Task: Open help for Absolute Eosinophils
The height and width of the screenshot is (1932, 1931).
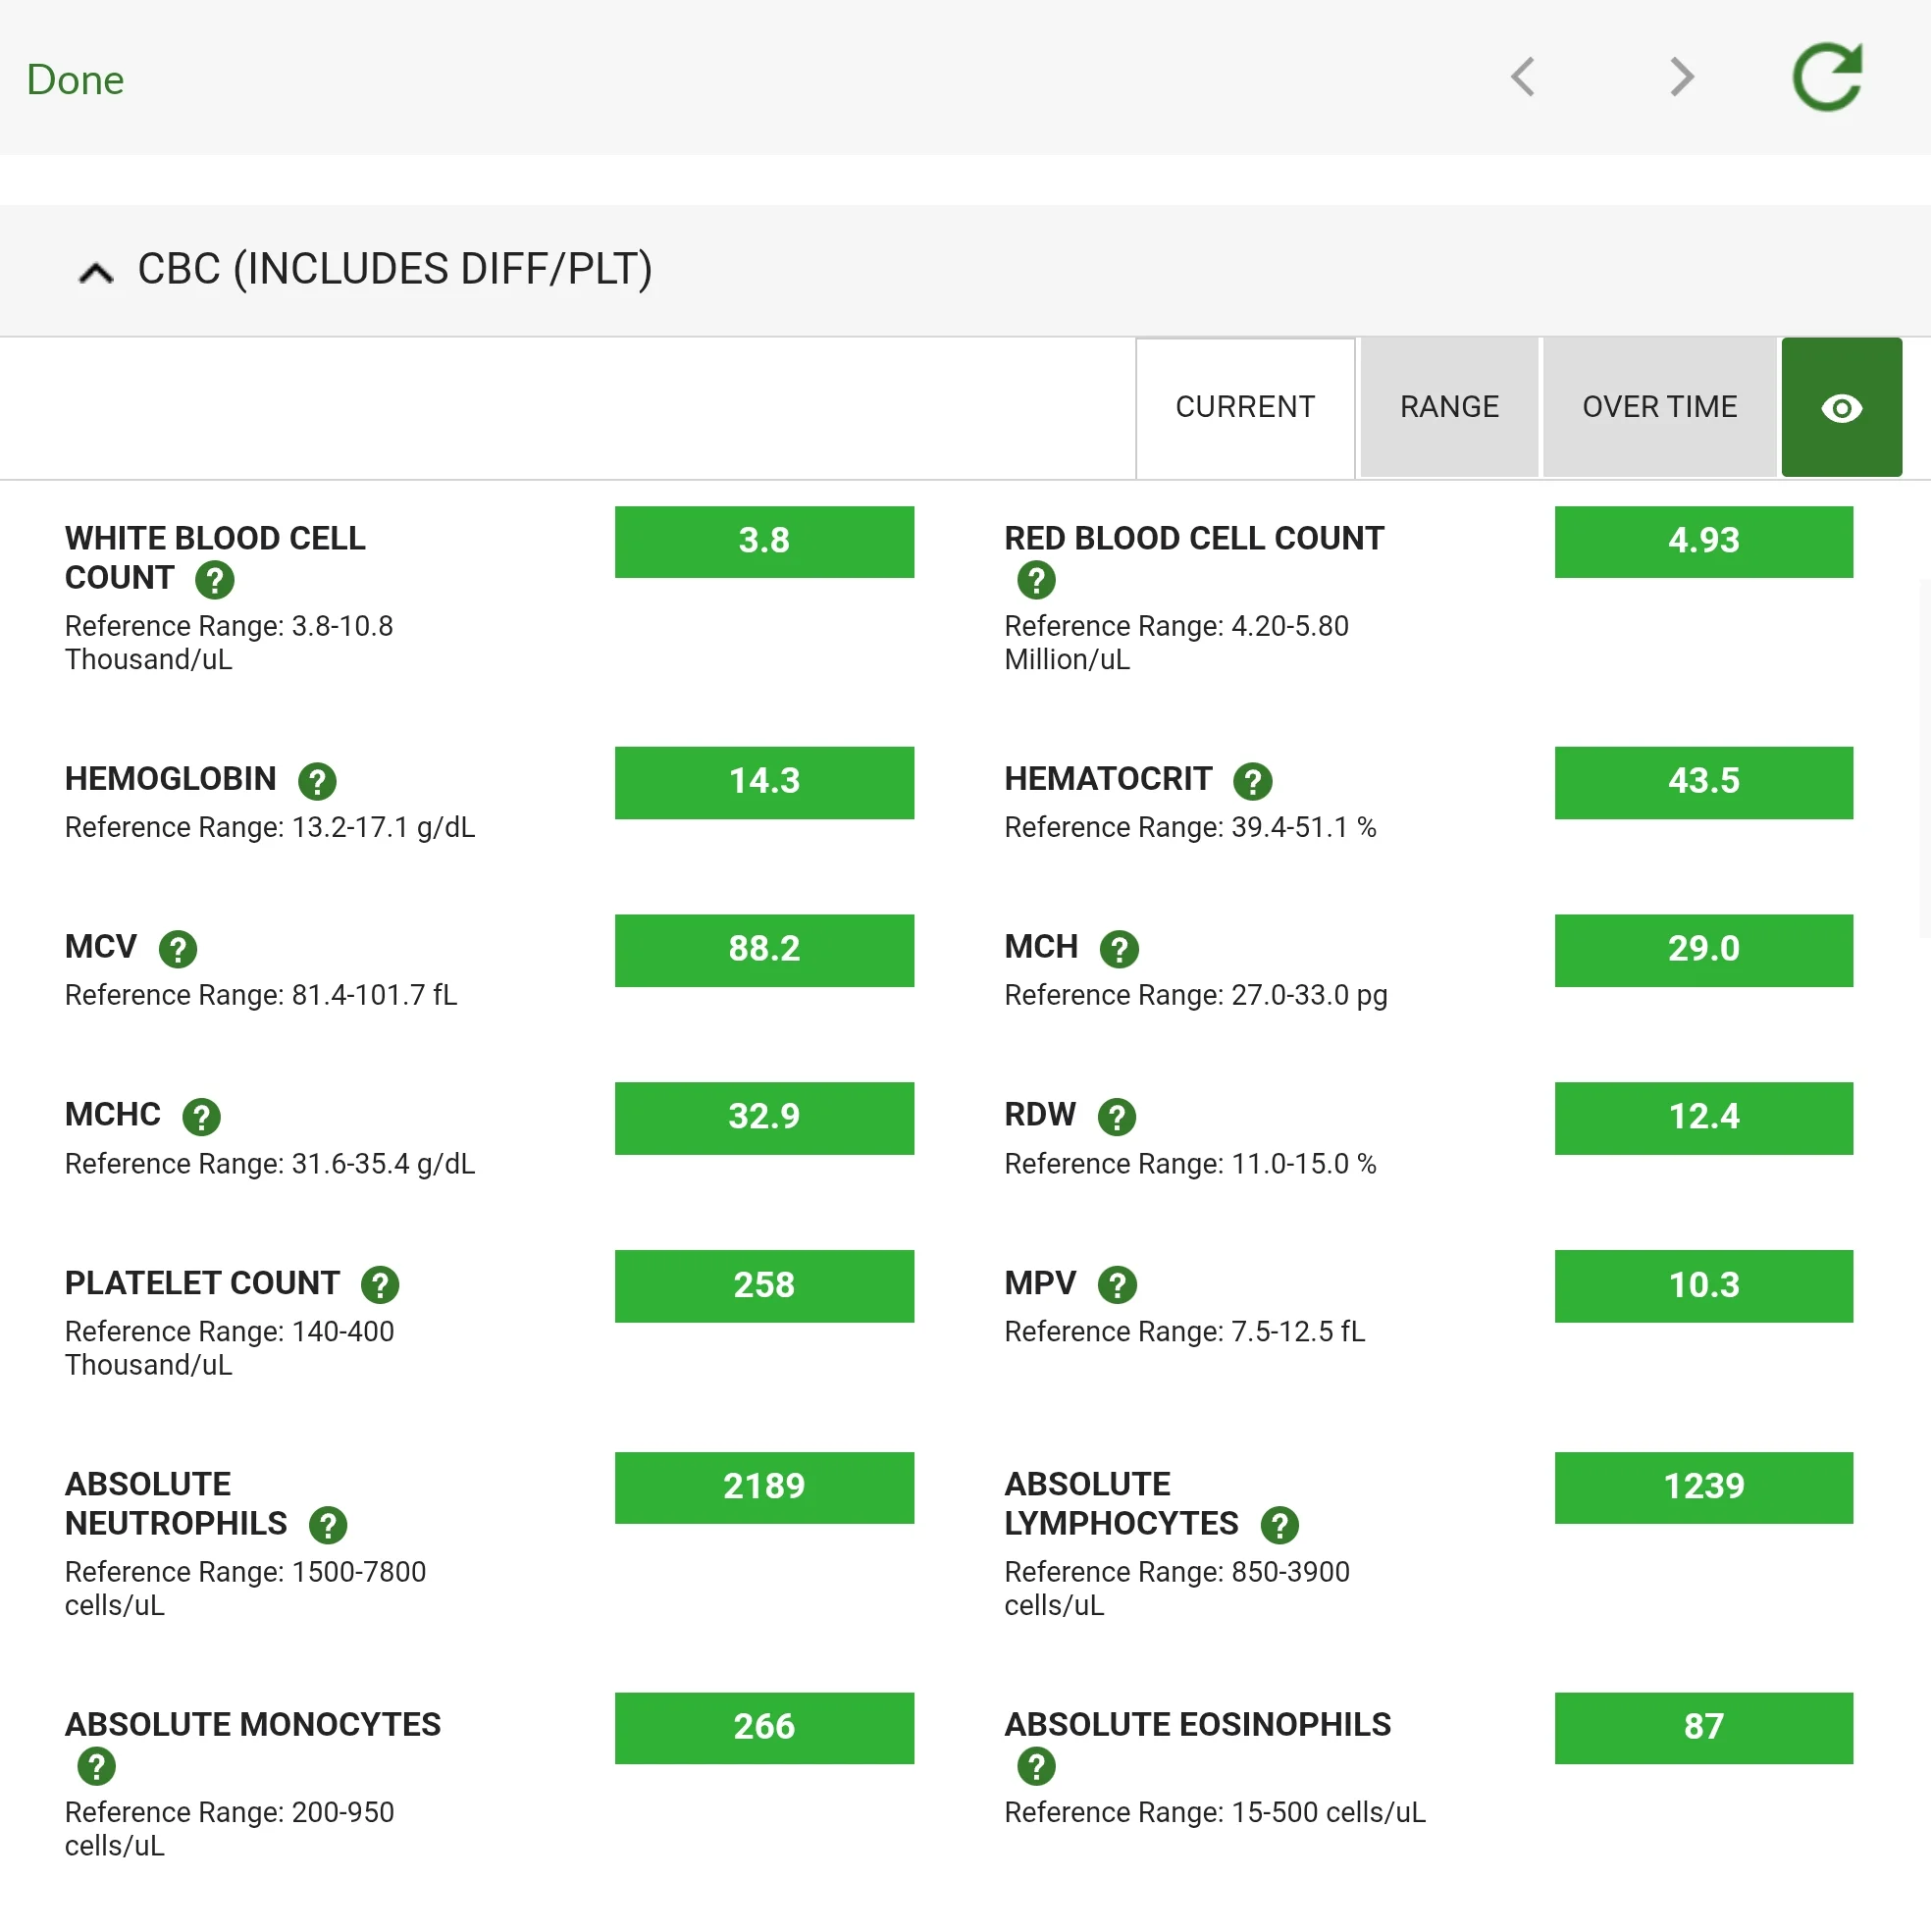Action: [x=1036, y=1766]
